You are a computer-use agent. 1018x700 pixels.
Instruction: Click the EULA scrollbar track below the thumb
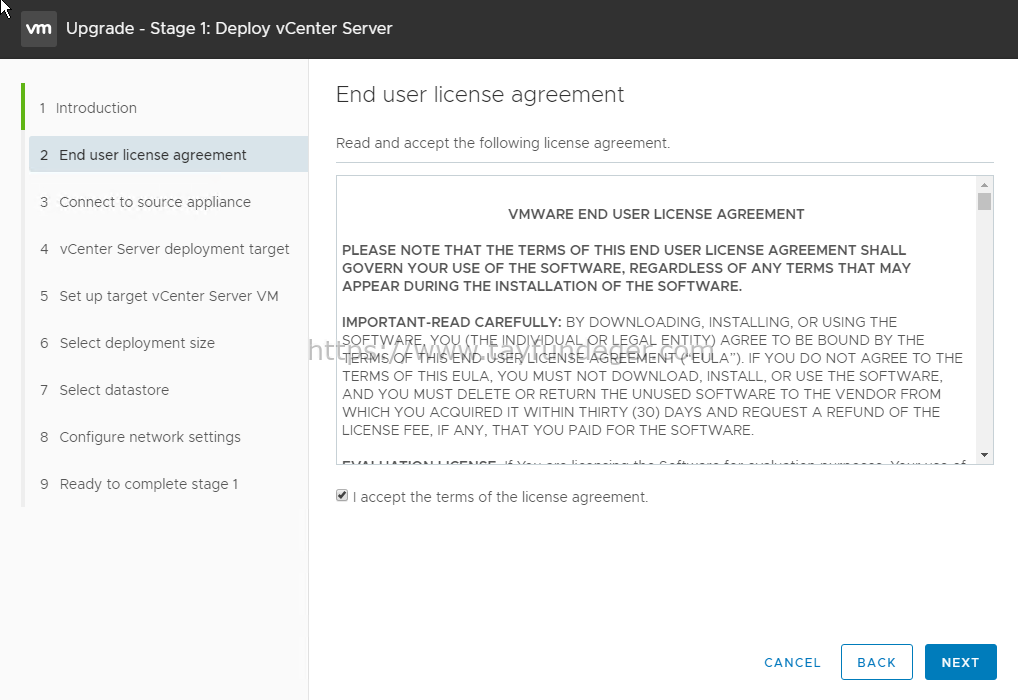pyautogui.click(x=984, y=331)
